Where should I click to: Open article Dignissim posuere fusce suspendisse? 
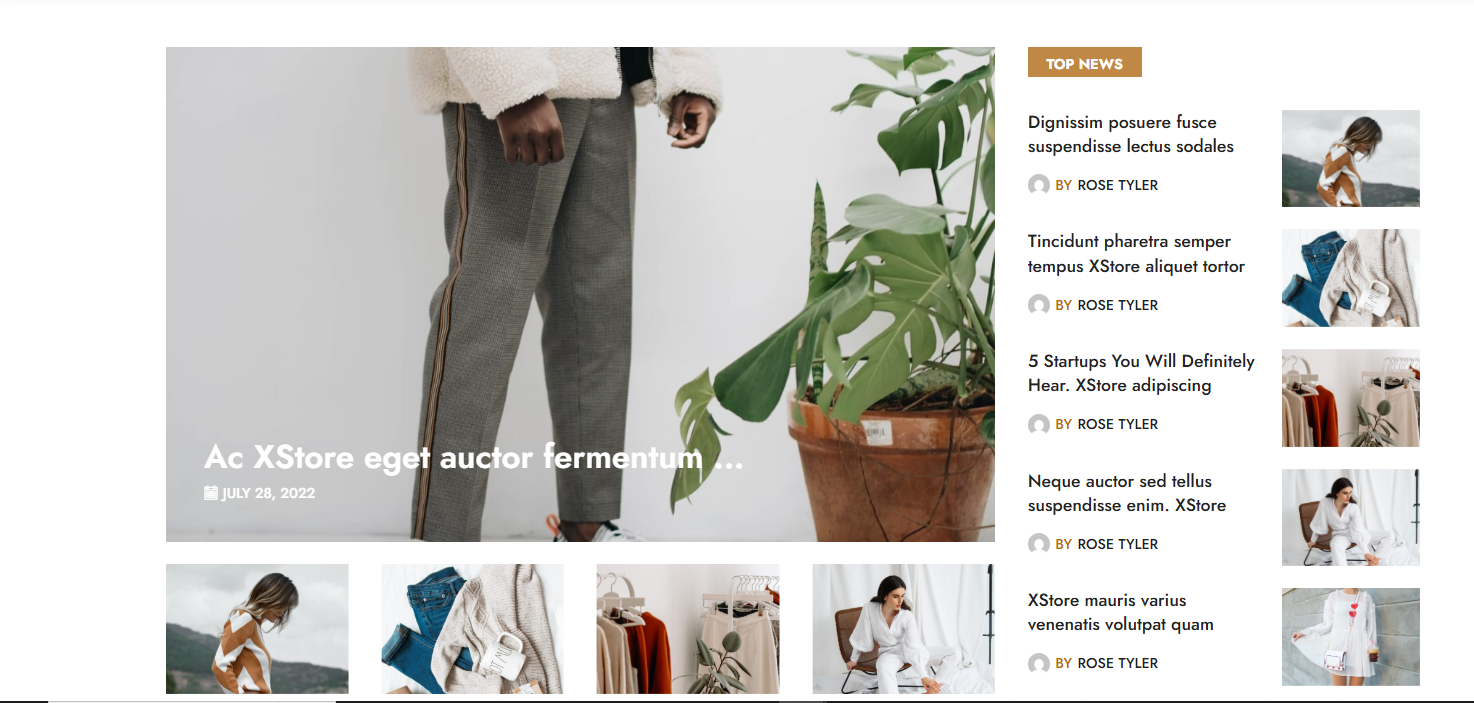tap(1131, 134)
